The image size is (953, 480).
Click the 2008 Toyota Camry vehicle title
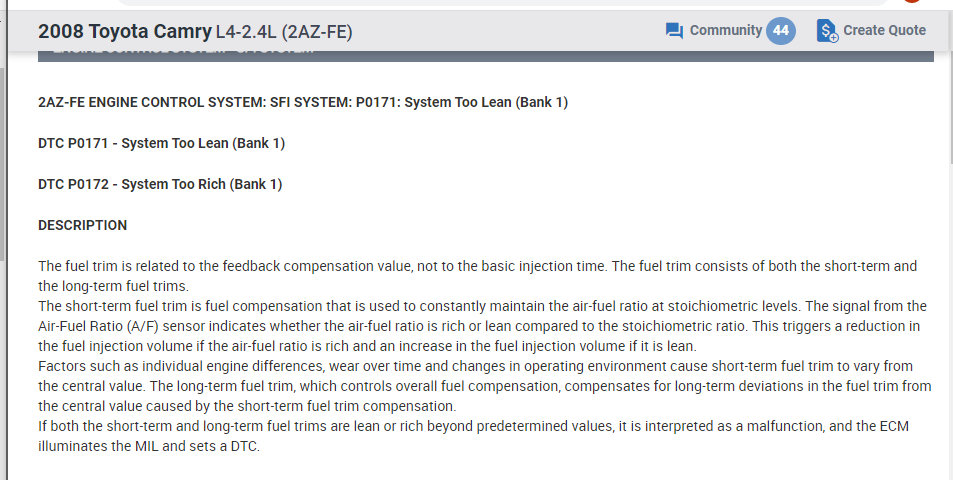click(x=124, y=31)
